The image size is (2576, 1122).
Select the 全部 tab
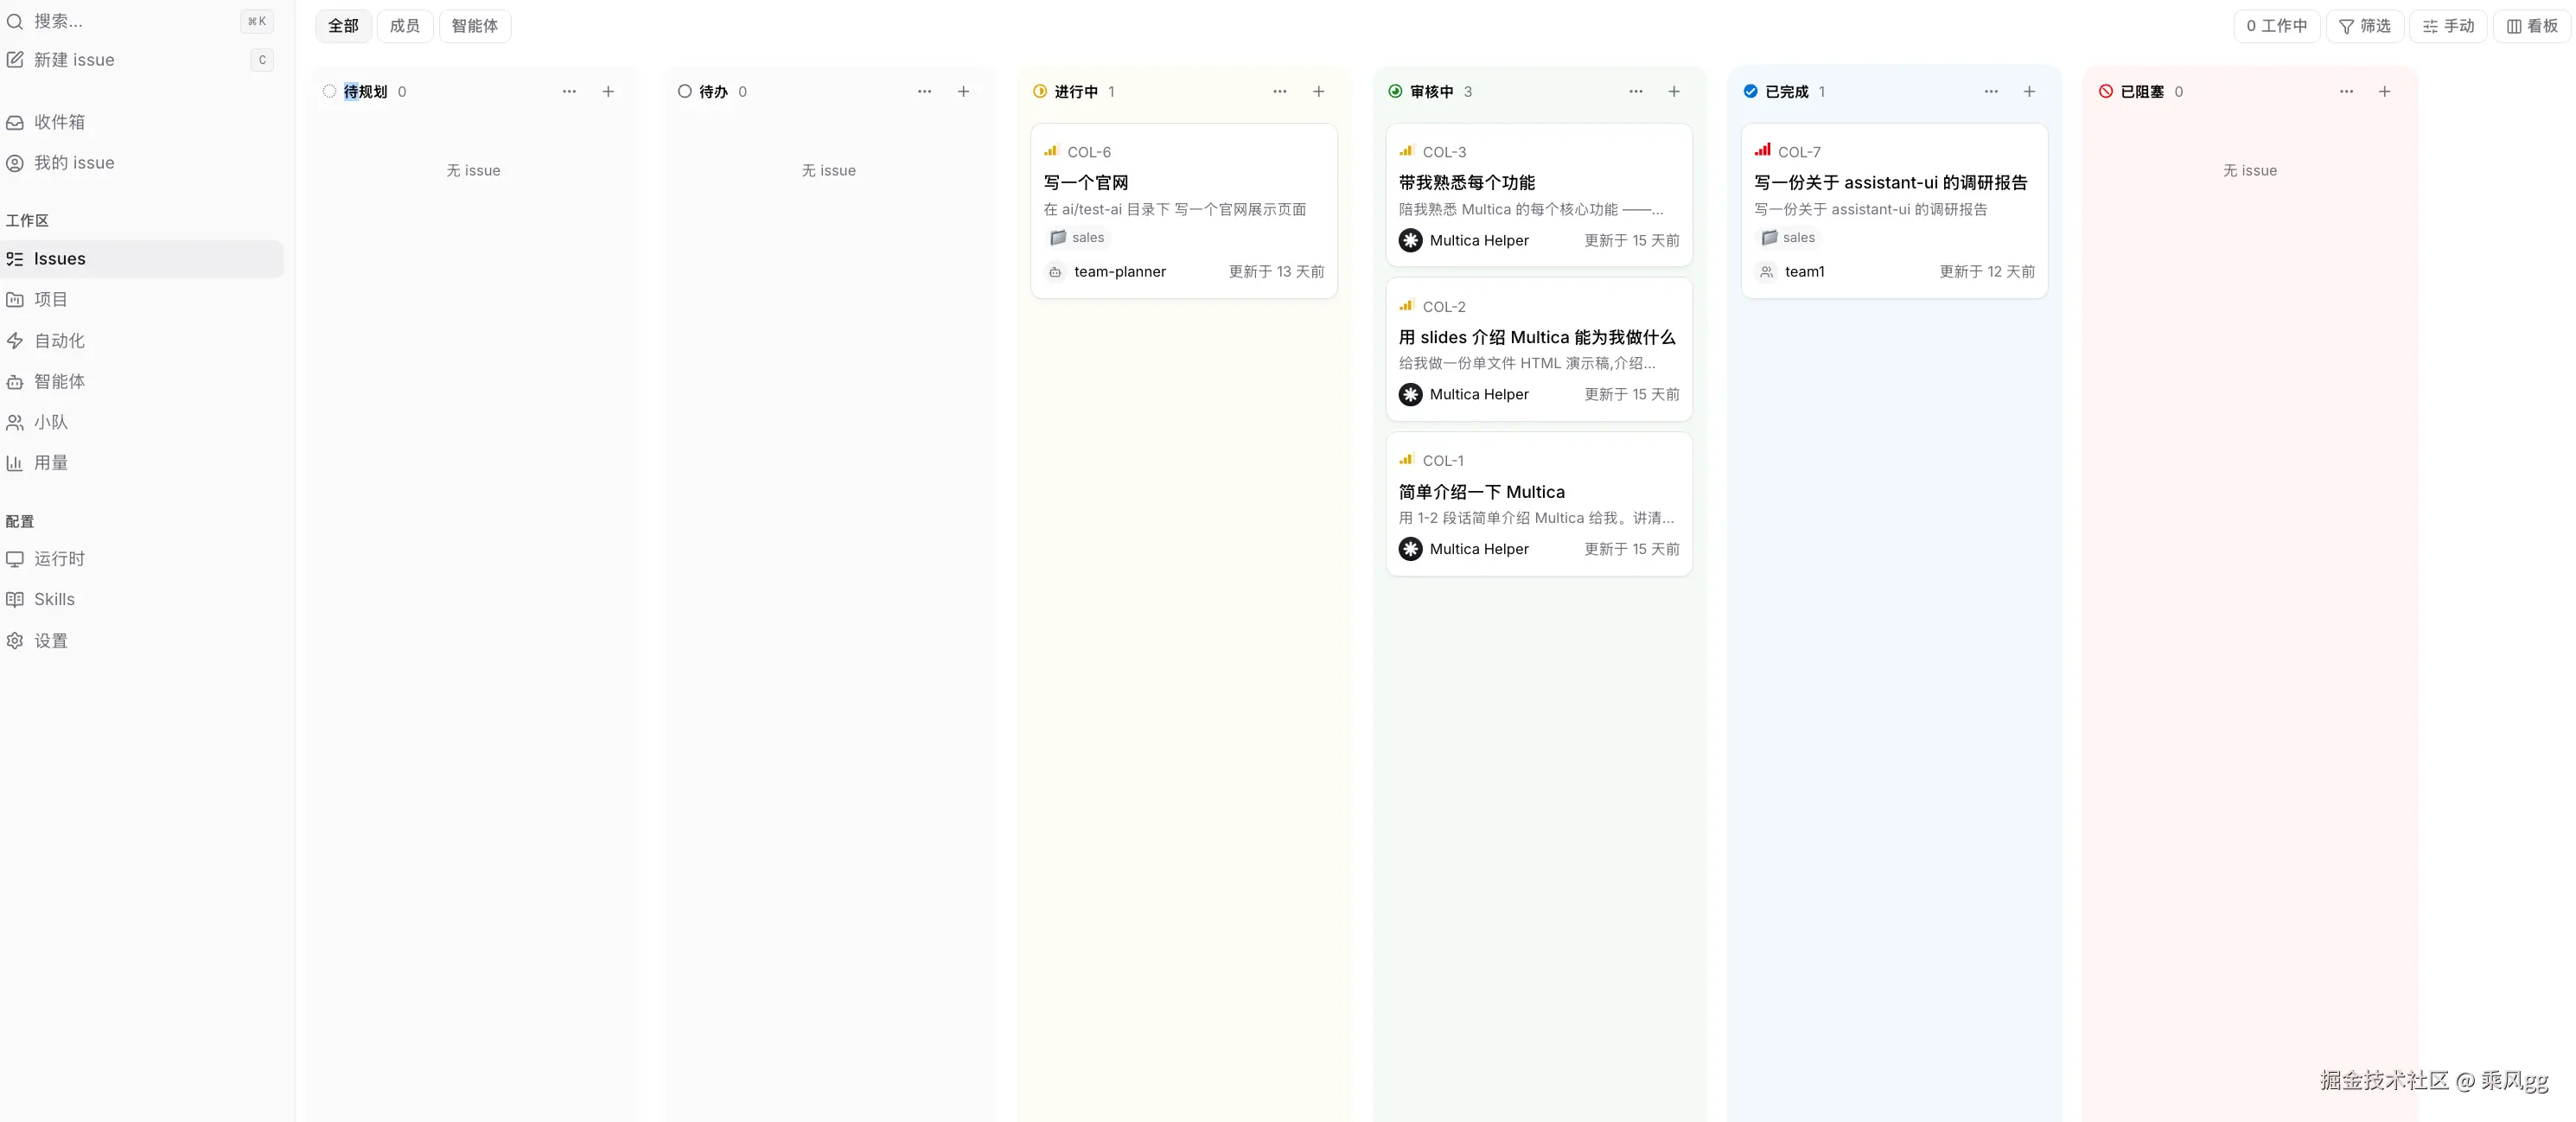(343, 26)
